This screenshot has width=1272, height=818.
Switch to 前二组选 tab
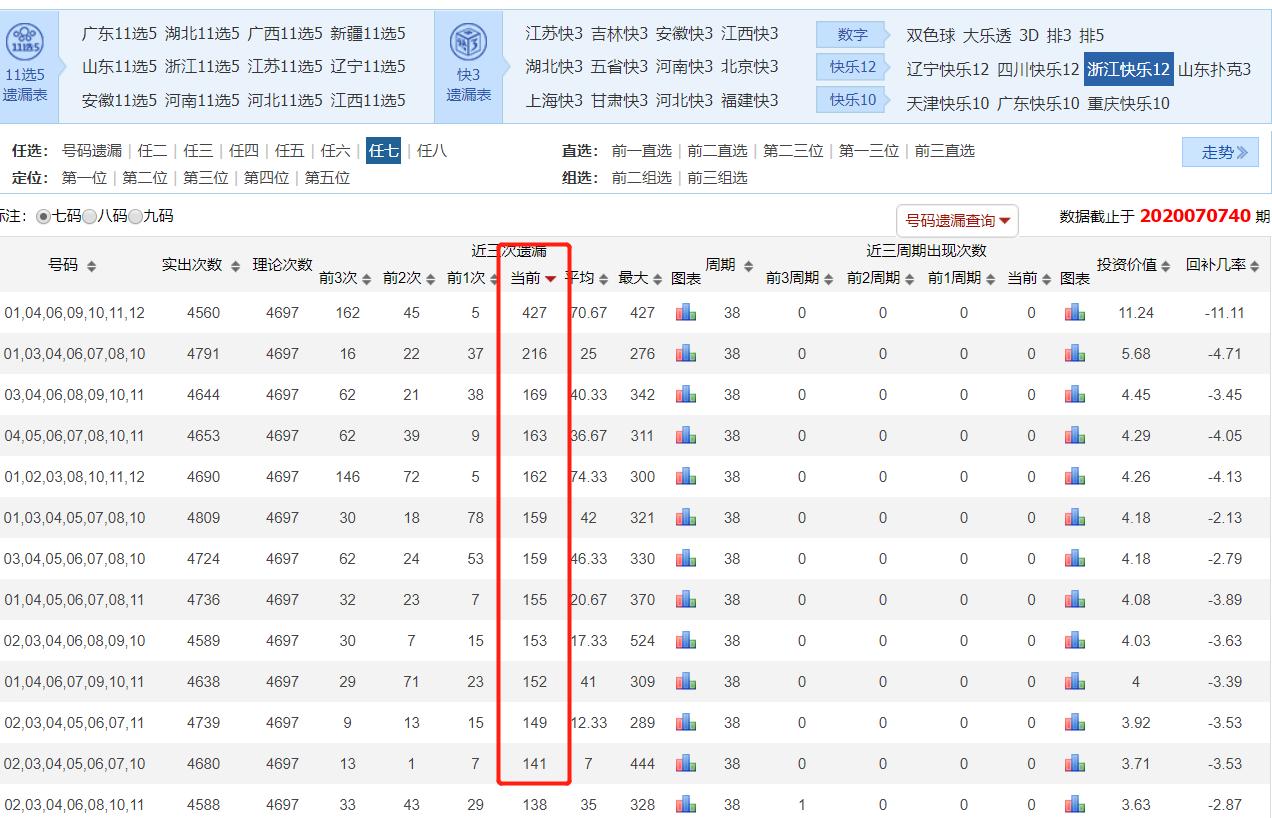click(641, 178)
